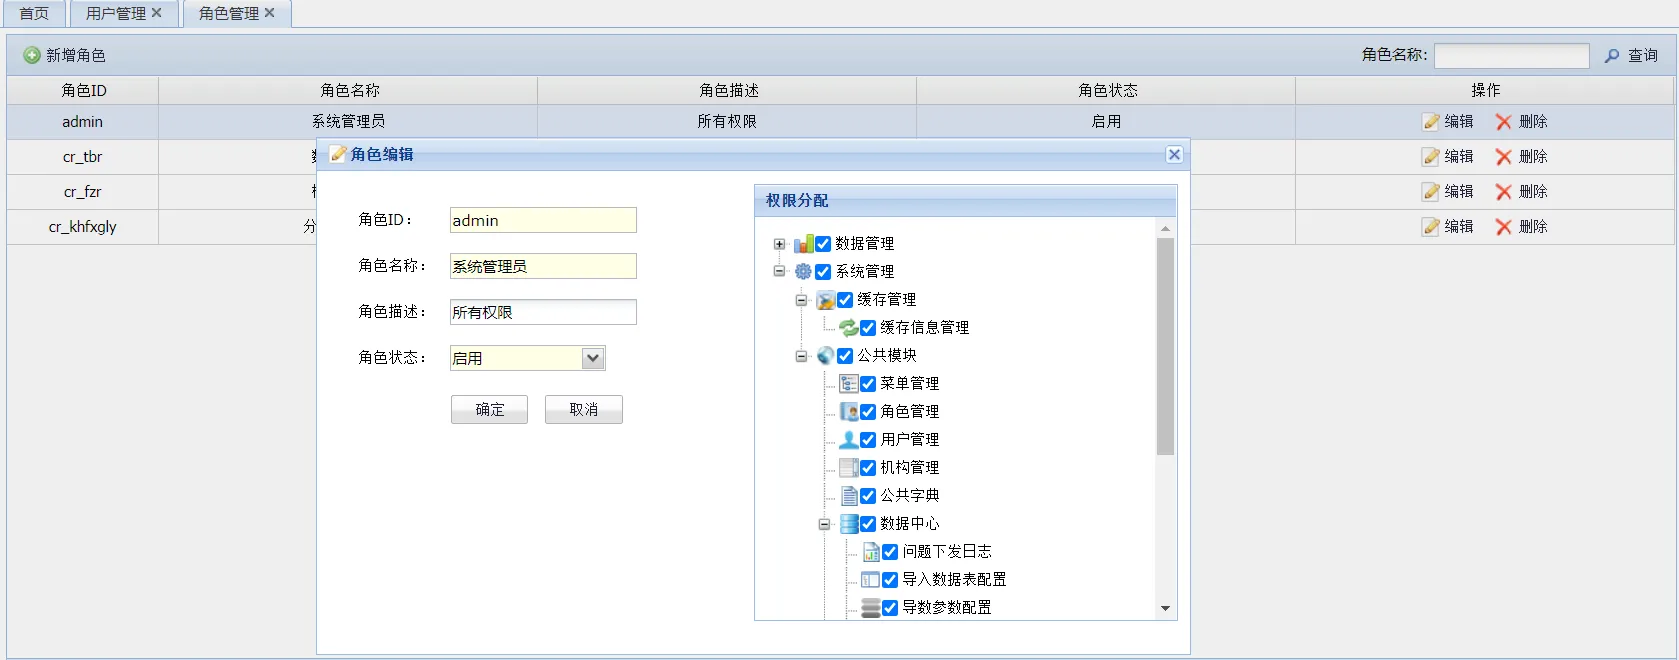Image resolution: width=1679 pixels, height=660 pixels.
Task: Expand the 数据管理 tree node
Action: pyautogui.click(x=780, y=244)
